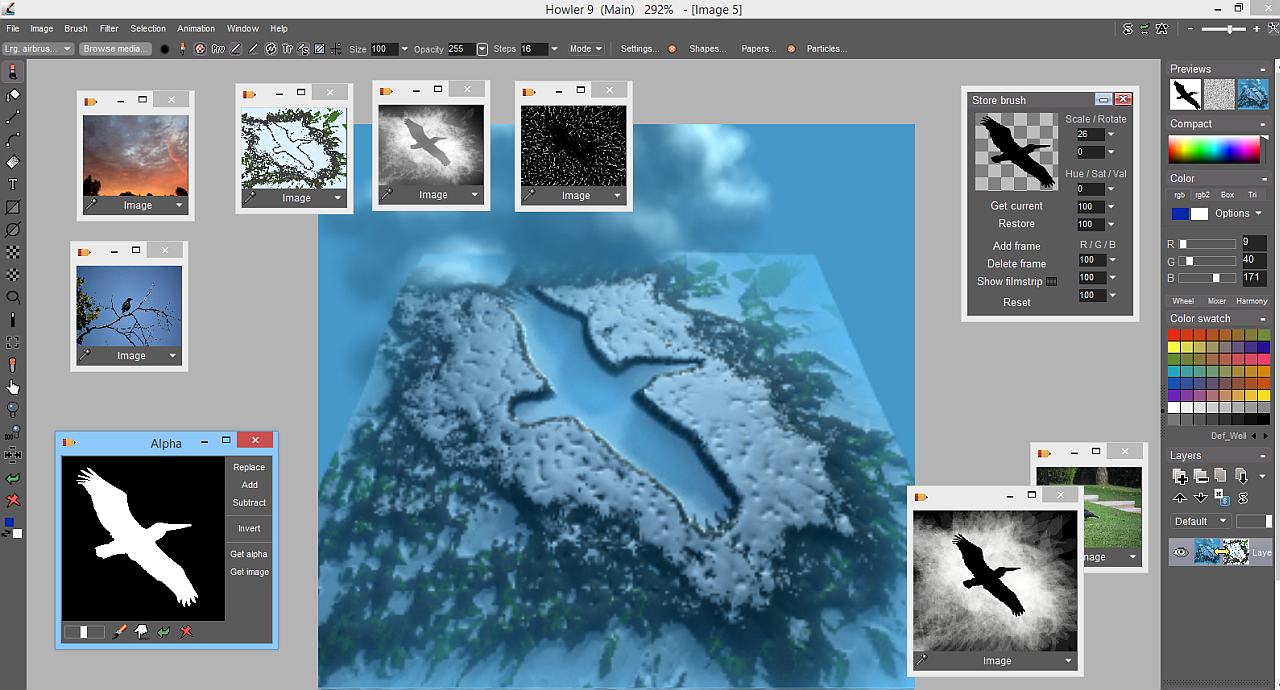
Task: Pick a yellow swatch from the Color swatch panel
Action: [x=1172, y=347]
